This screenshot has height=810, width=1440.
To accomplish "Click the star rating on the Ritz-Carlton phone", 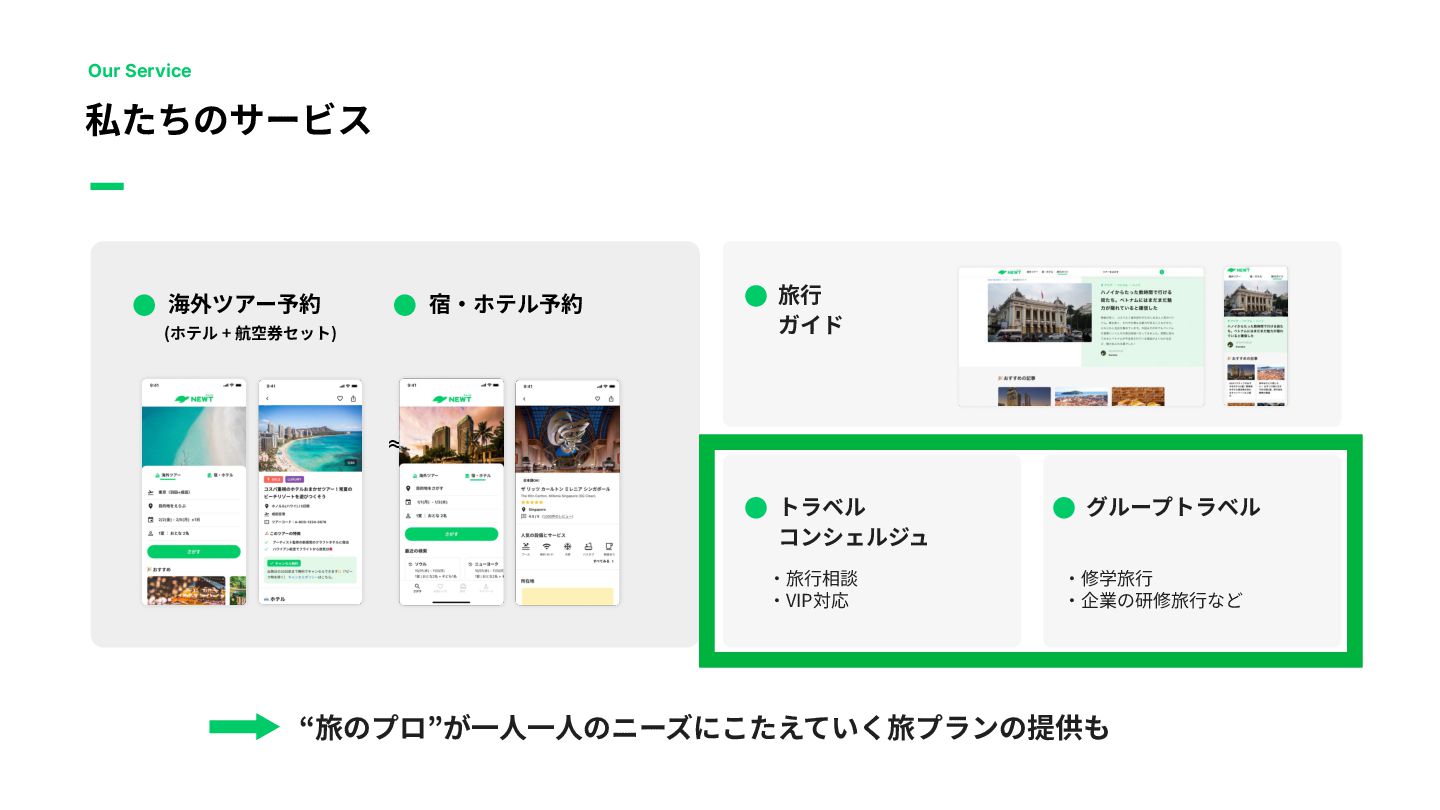I will coord(532,502).
